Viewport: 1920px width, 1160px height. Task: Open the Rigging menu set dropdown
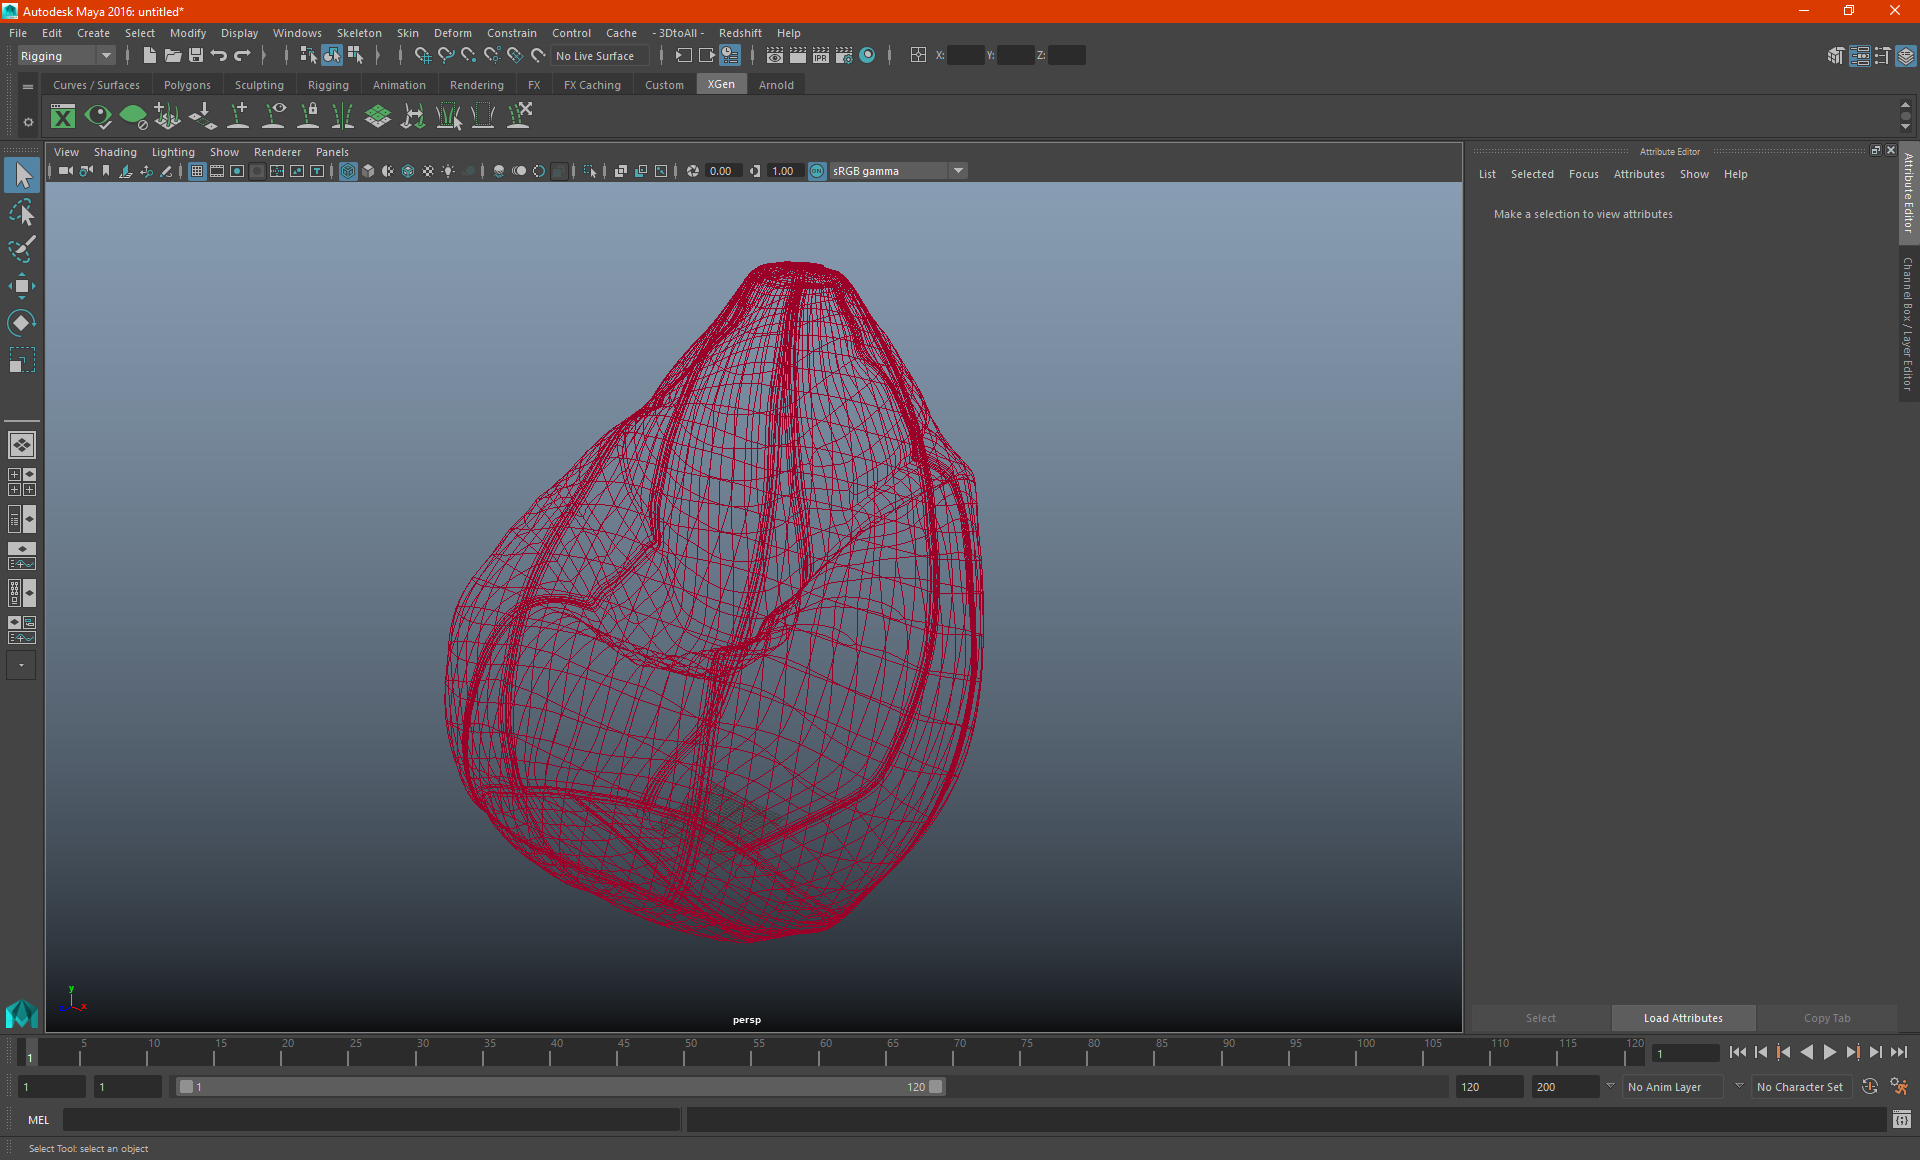tap(66, 56)
